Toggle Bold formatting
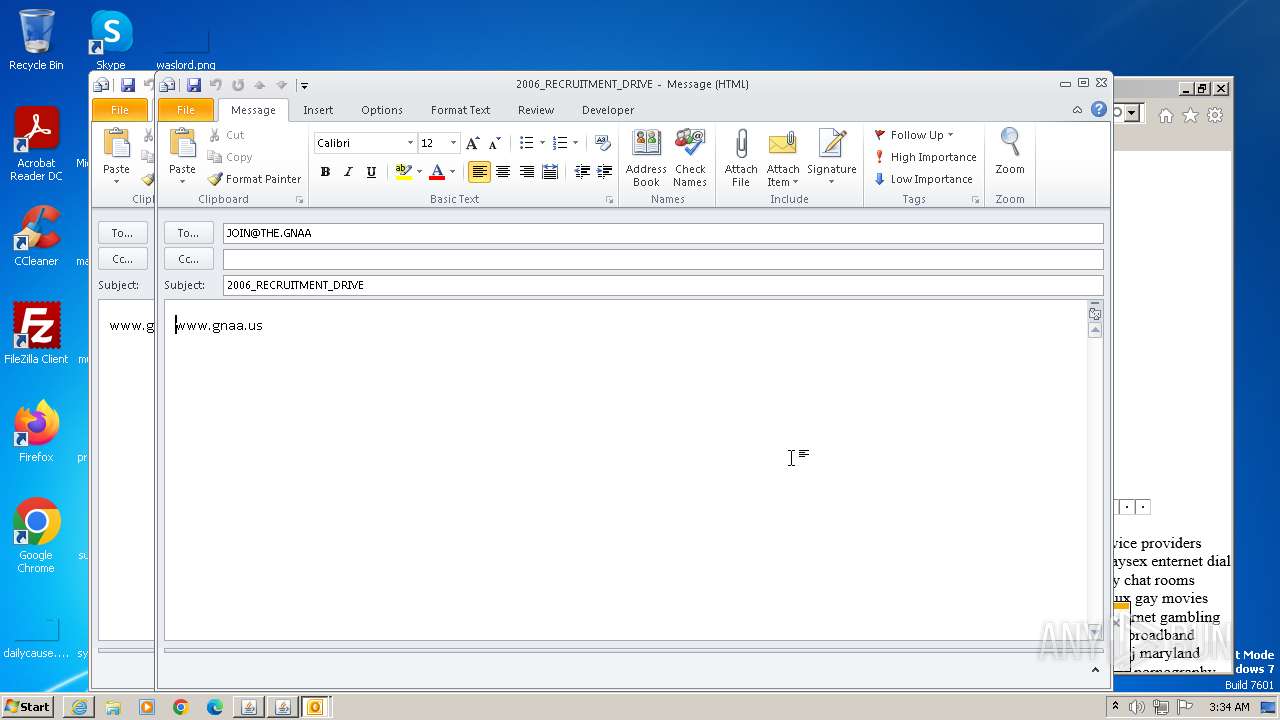Screen dimensions: 1280x720 [325, 172]
